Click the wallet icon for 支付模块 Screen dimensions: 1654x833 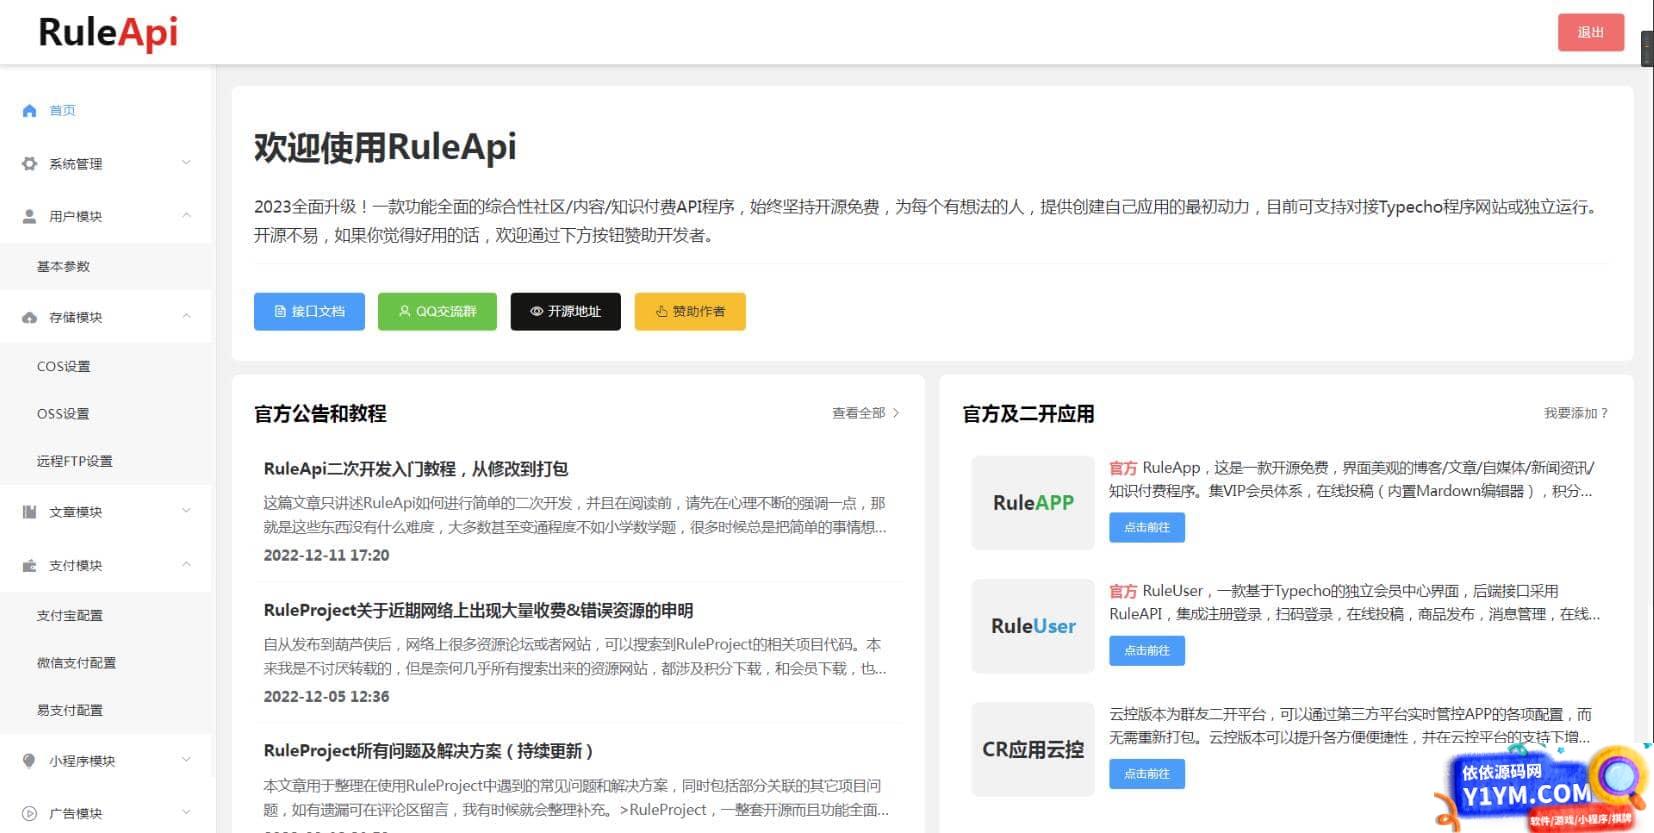coord(29,565)
